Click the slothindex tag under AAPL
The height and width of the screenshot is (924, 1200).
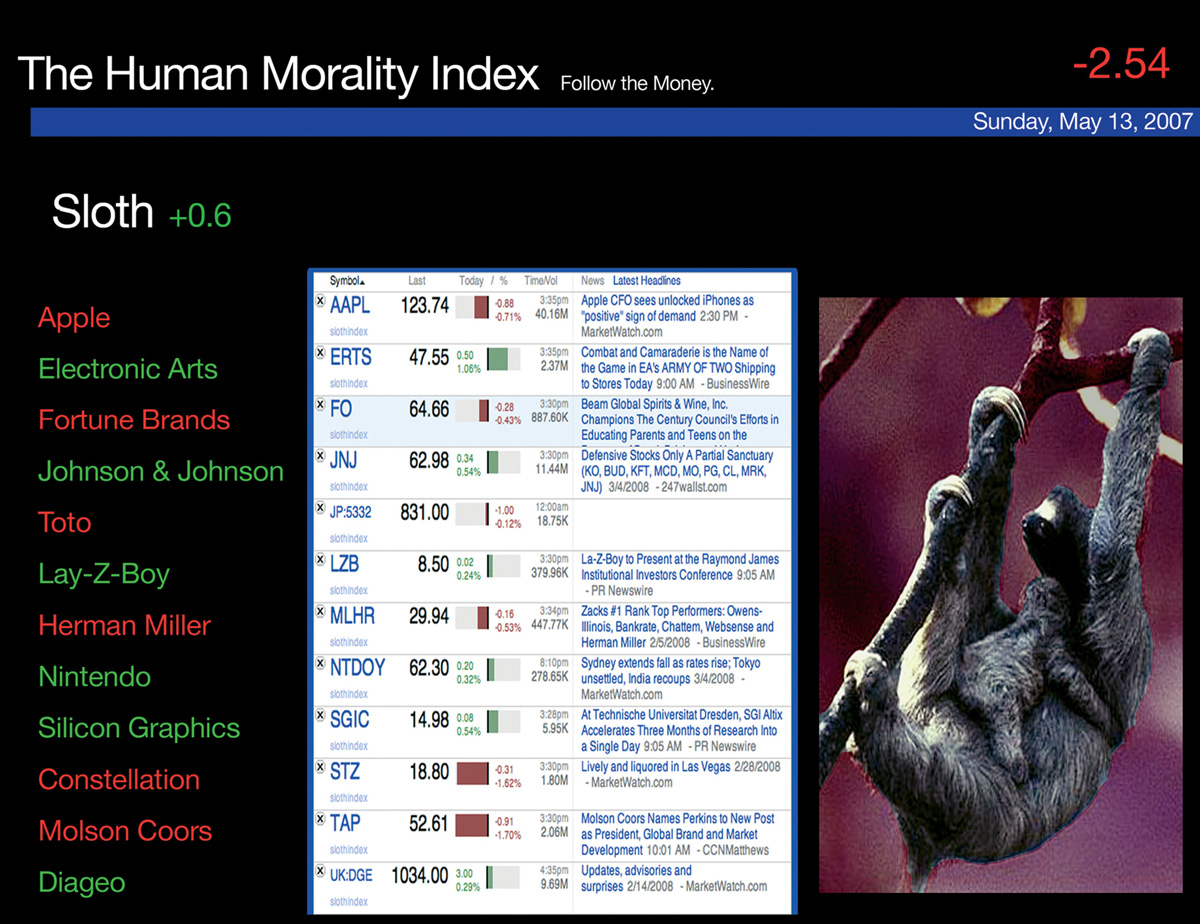[x=349, y=331]
